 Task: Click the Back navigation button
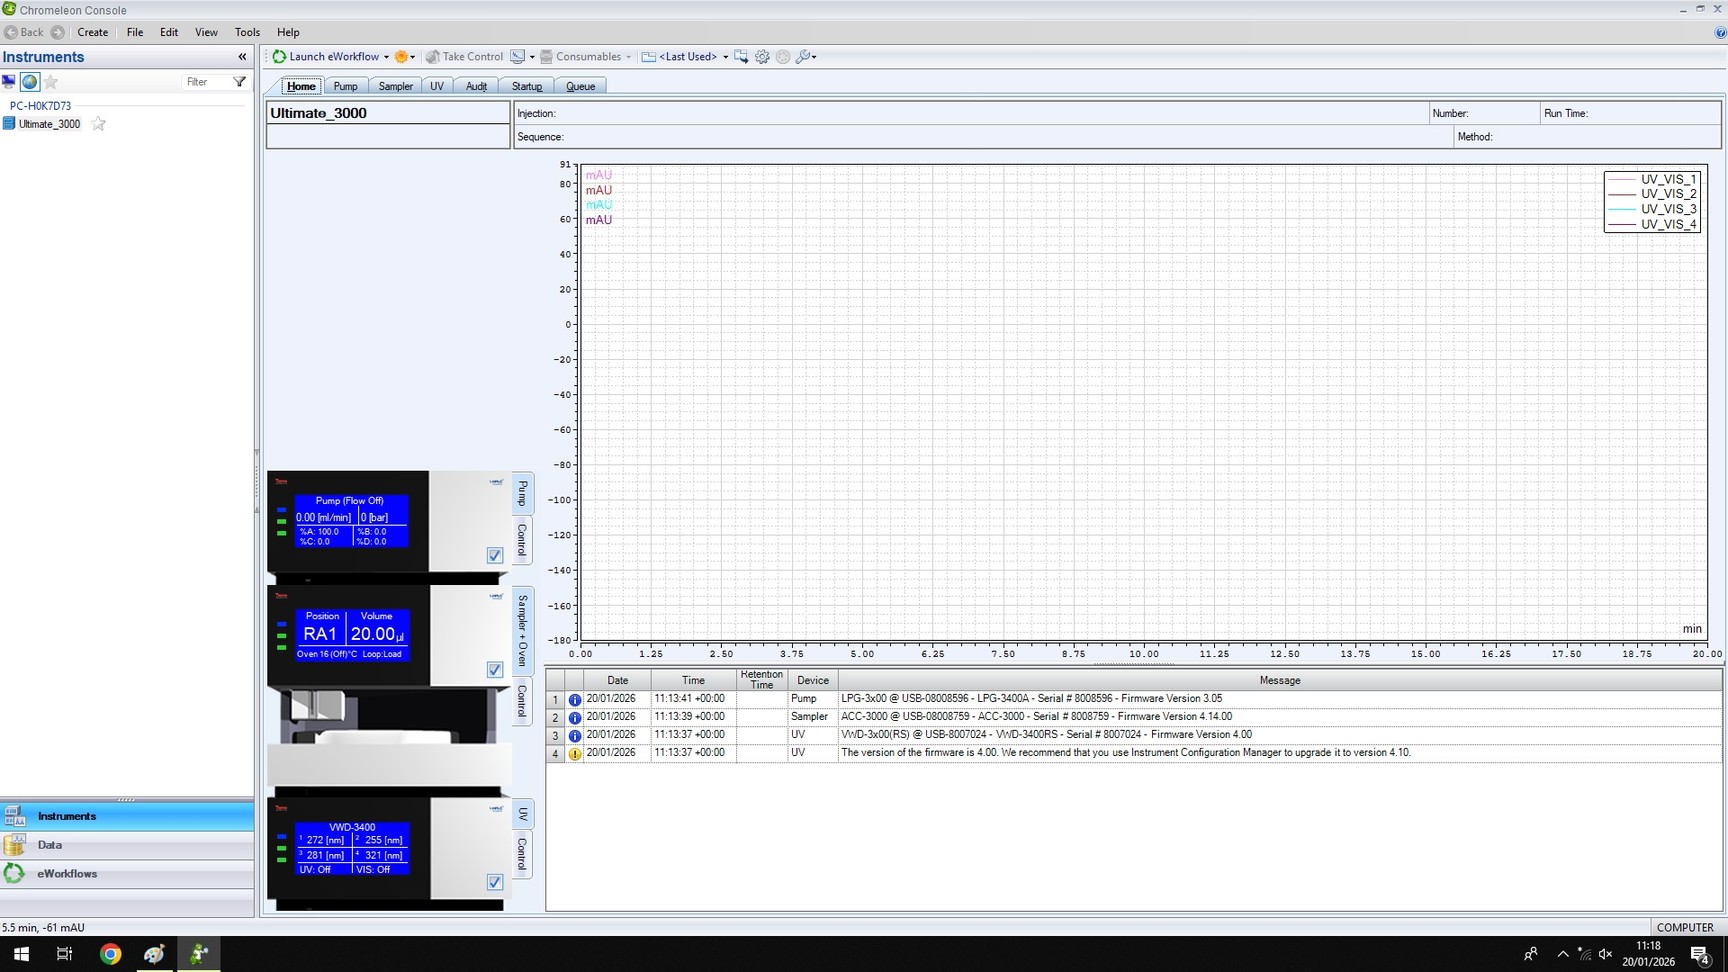[x=26, y=32]
